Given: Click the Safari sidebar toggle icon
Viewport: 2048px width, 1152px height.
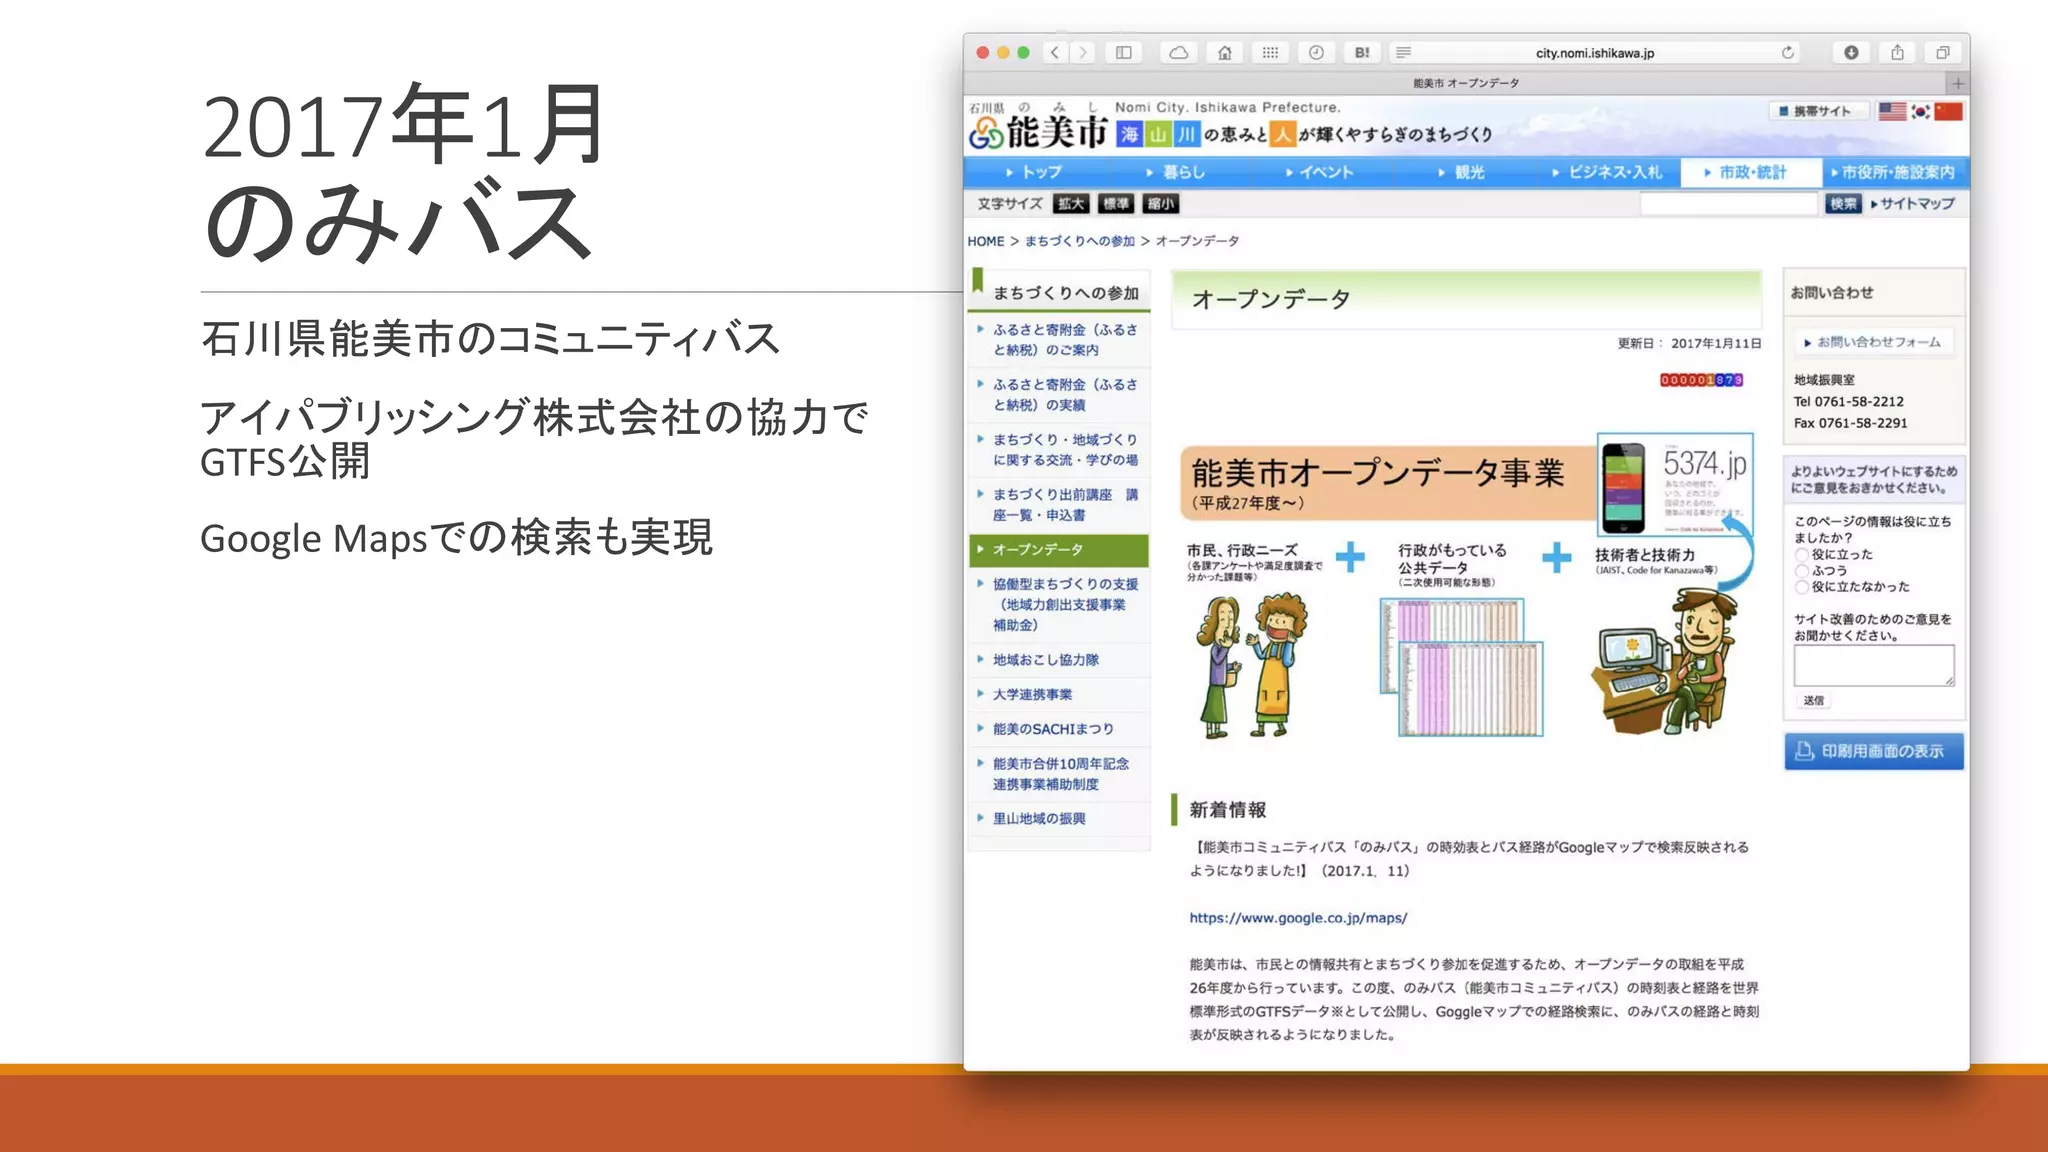Looking at the screenshot, I should pyautogui.click(x=1124, y=53).
